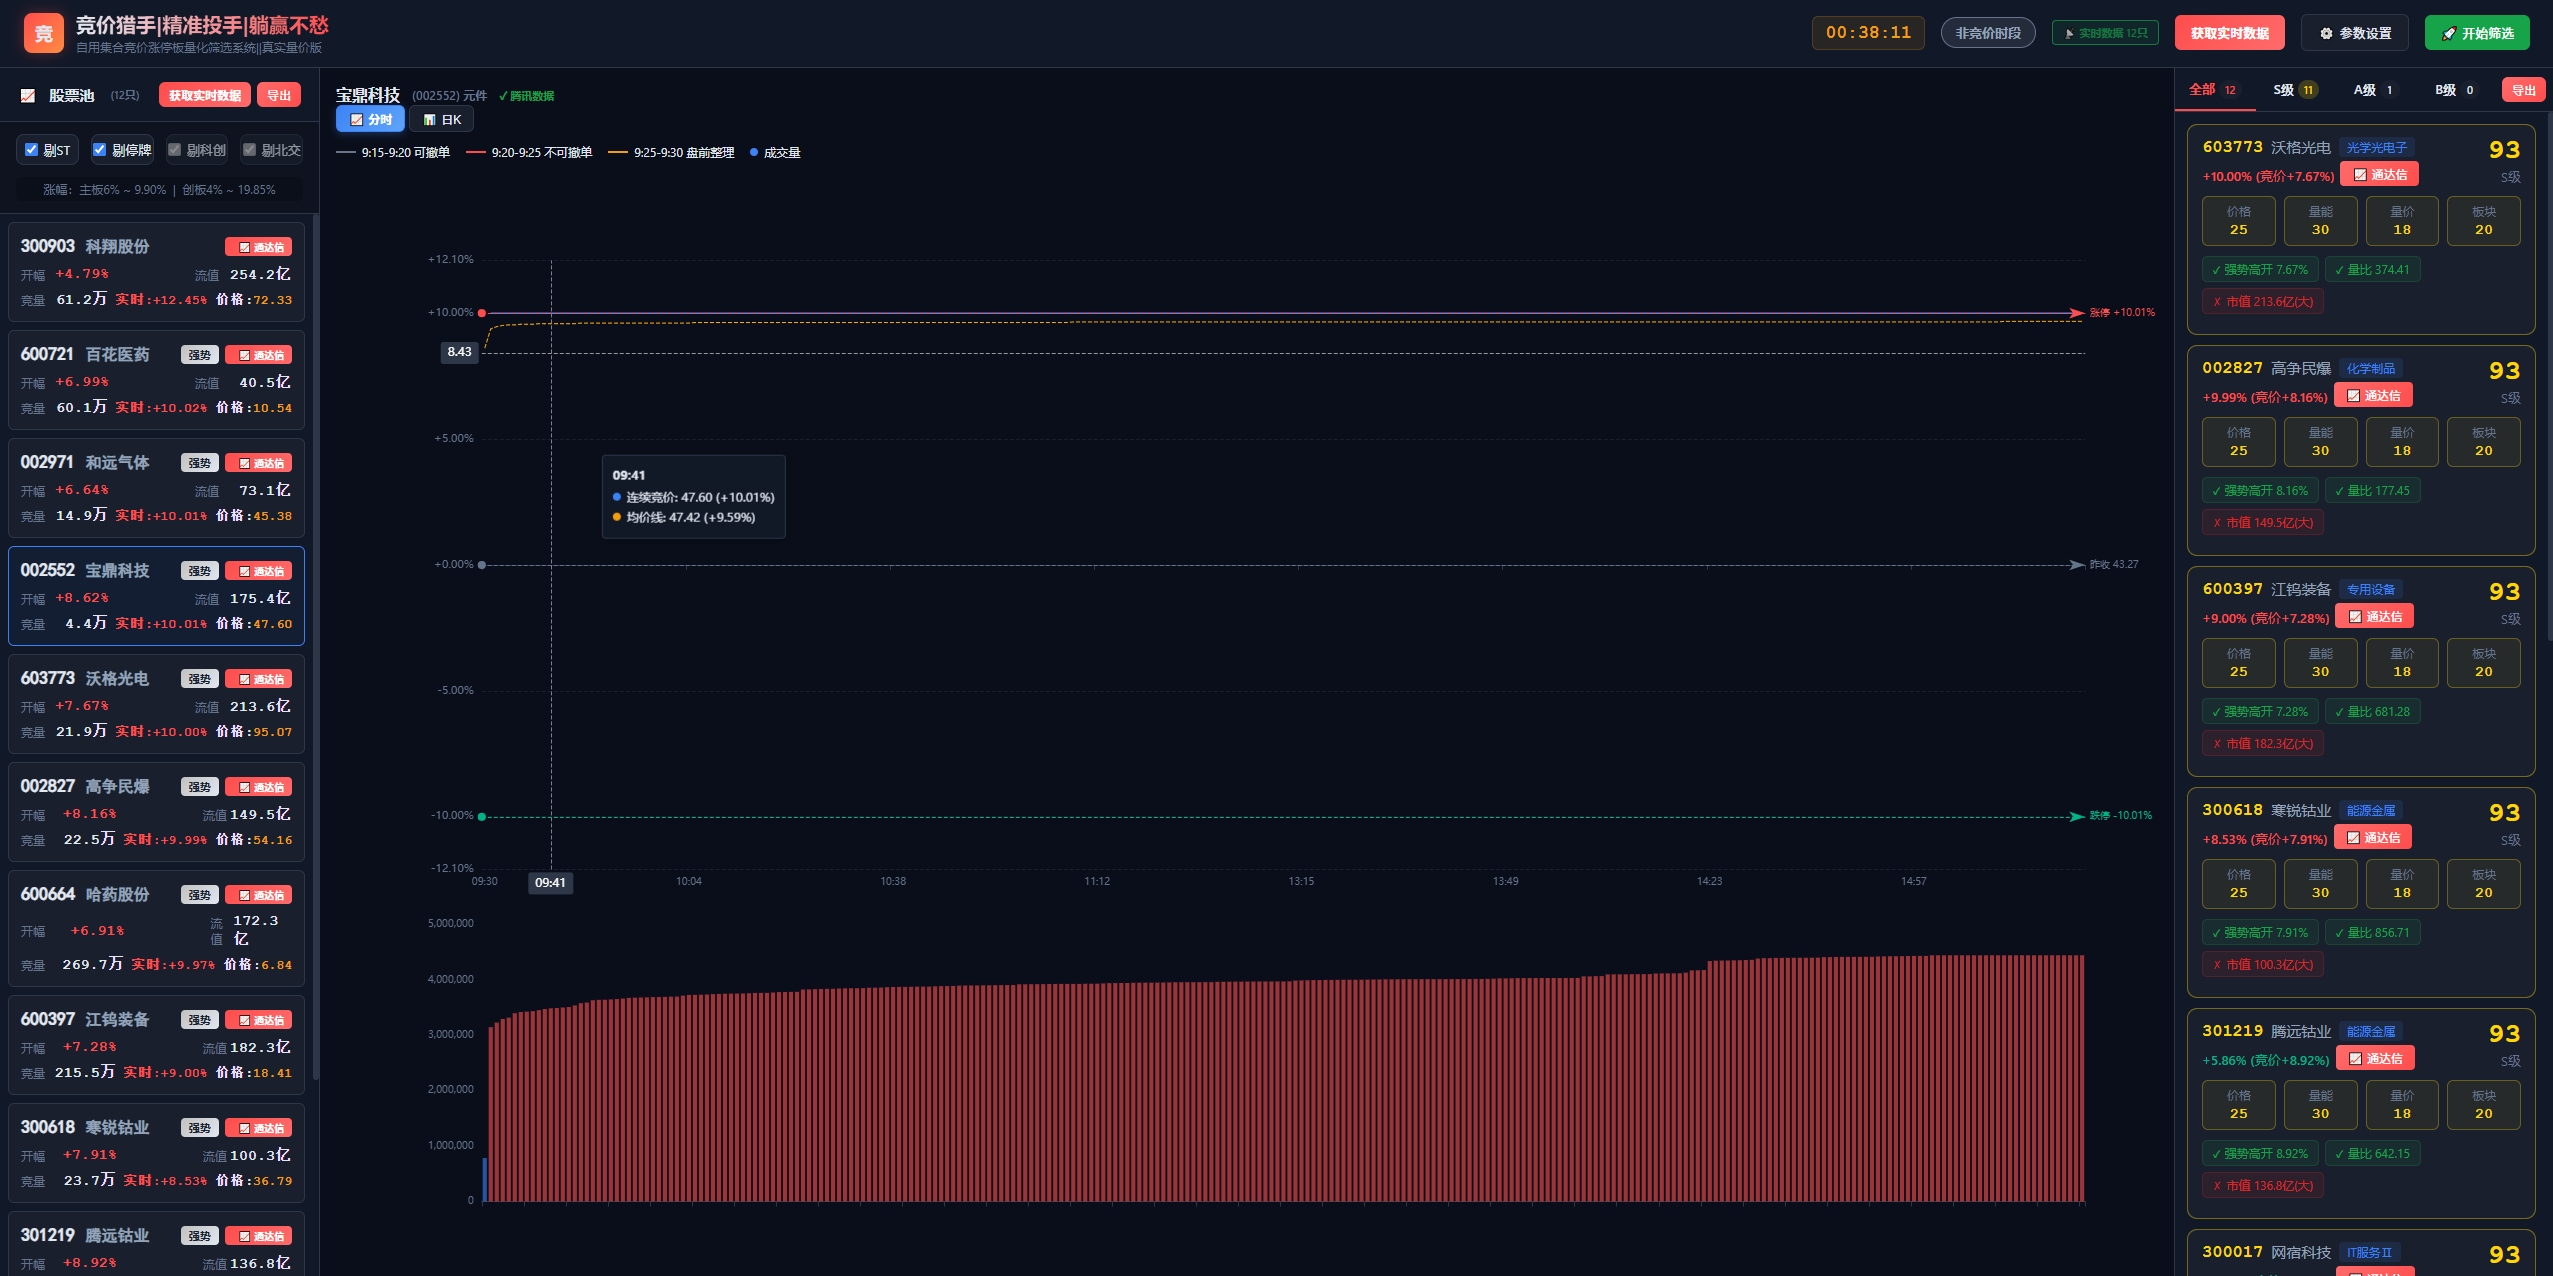Toggle the 剔停牌 checkbox

pyautogui.click(x=100, y=150)
